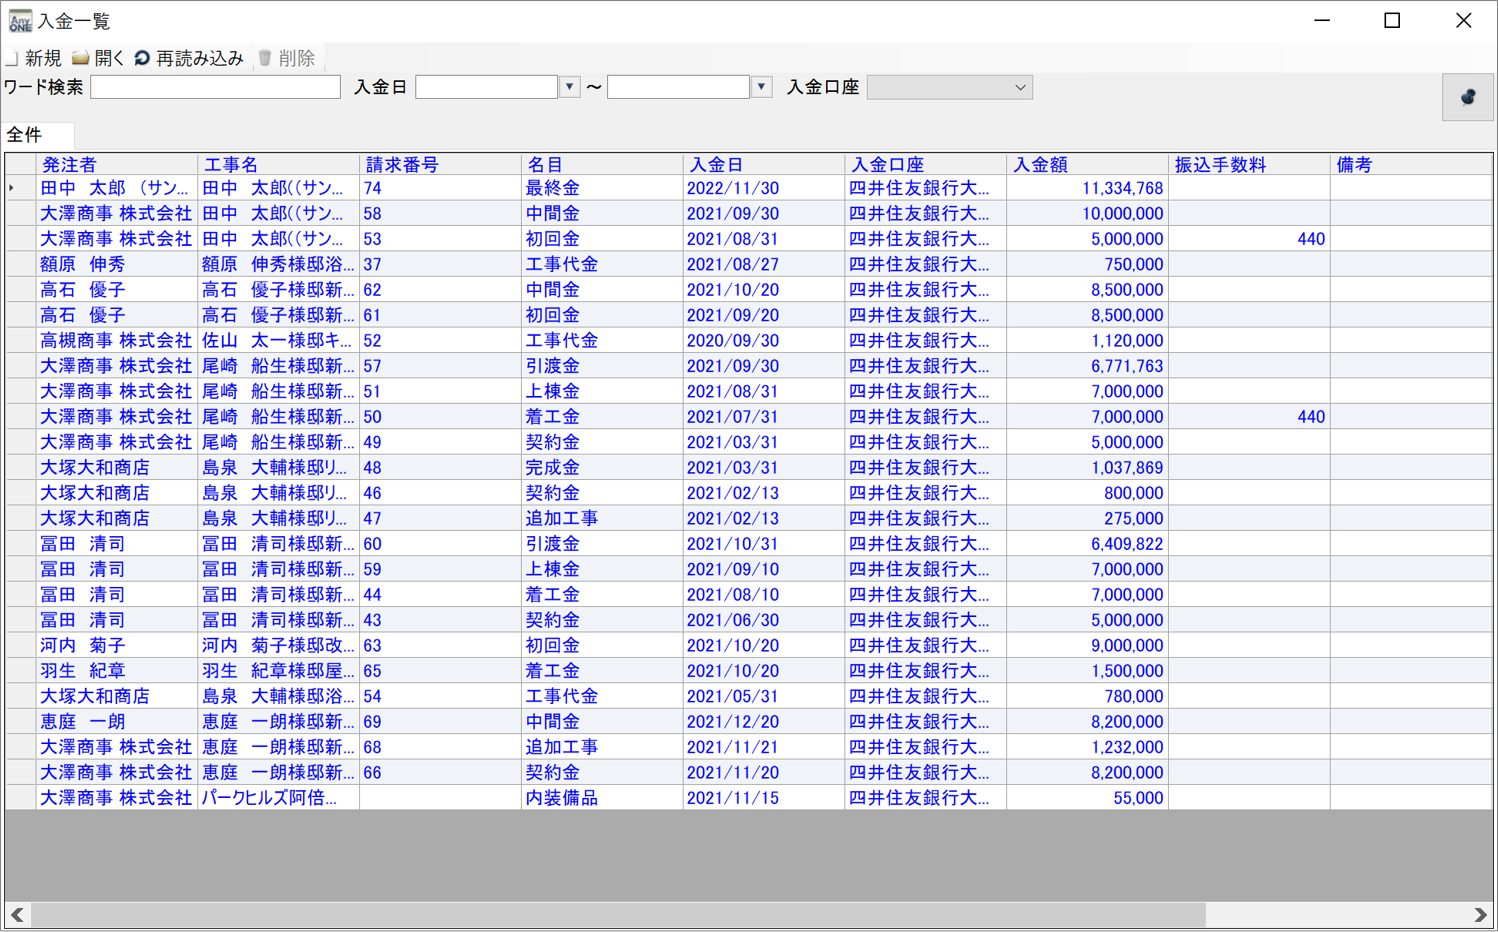Select the 内装備品 payment row
This screenshot has width=1498, height=932.
coord(561,798)
